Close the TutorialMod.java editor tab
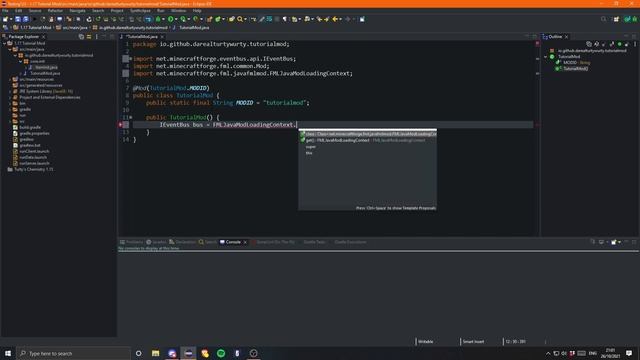The height and width of the screenshot is (360, 640). (162, 37)
